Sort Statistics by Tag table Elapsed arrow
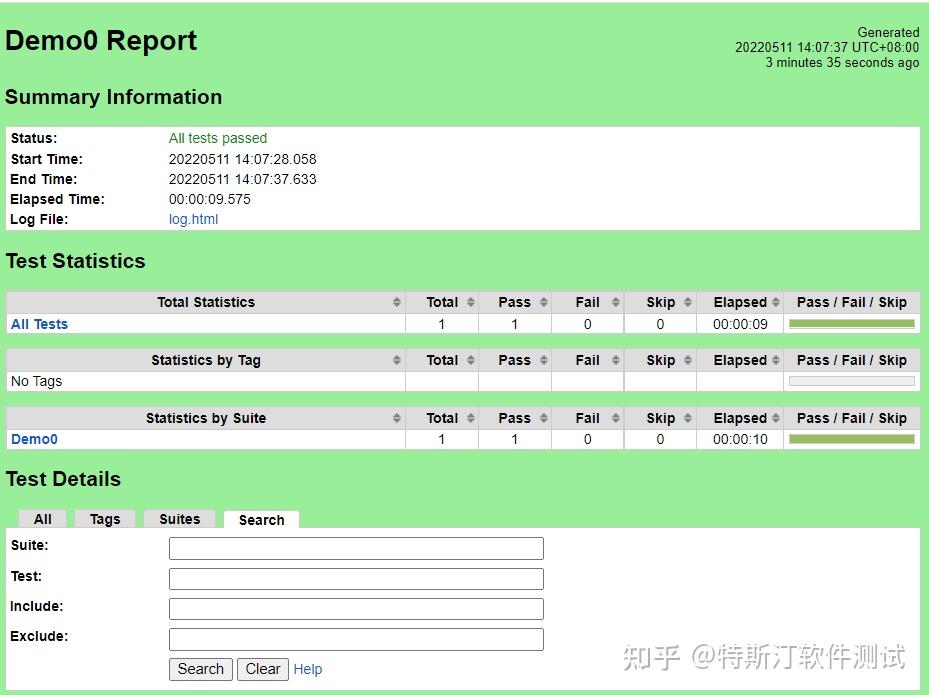This screenshot has height=695, width=929. pyautogui.click(x=776, y=360)
